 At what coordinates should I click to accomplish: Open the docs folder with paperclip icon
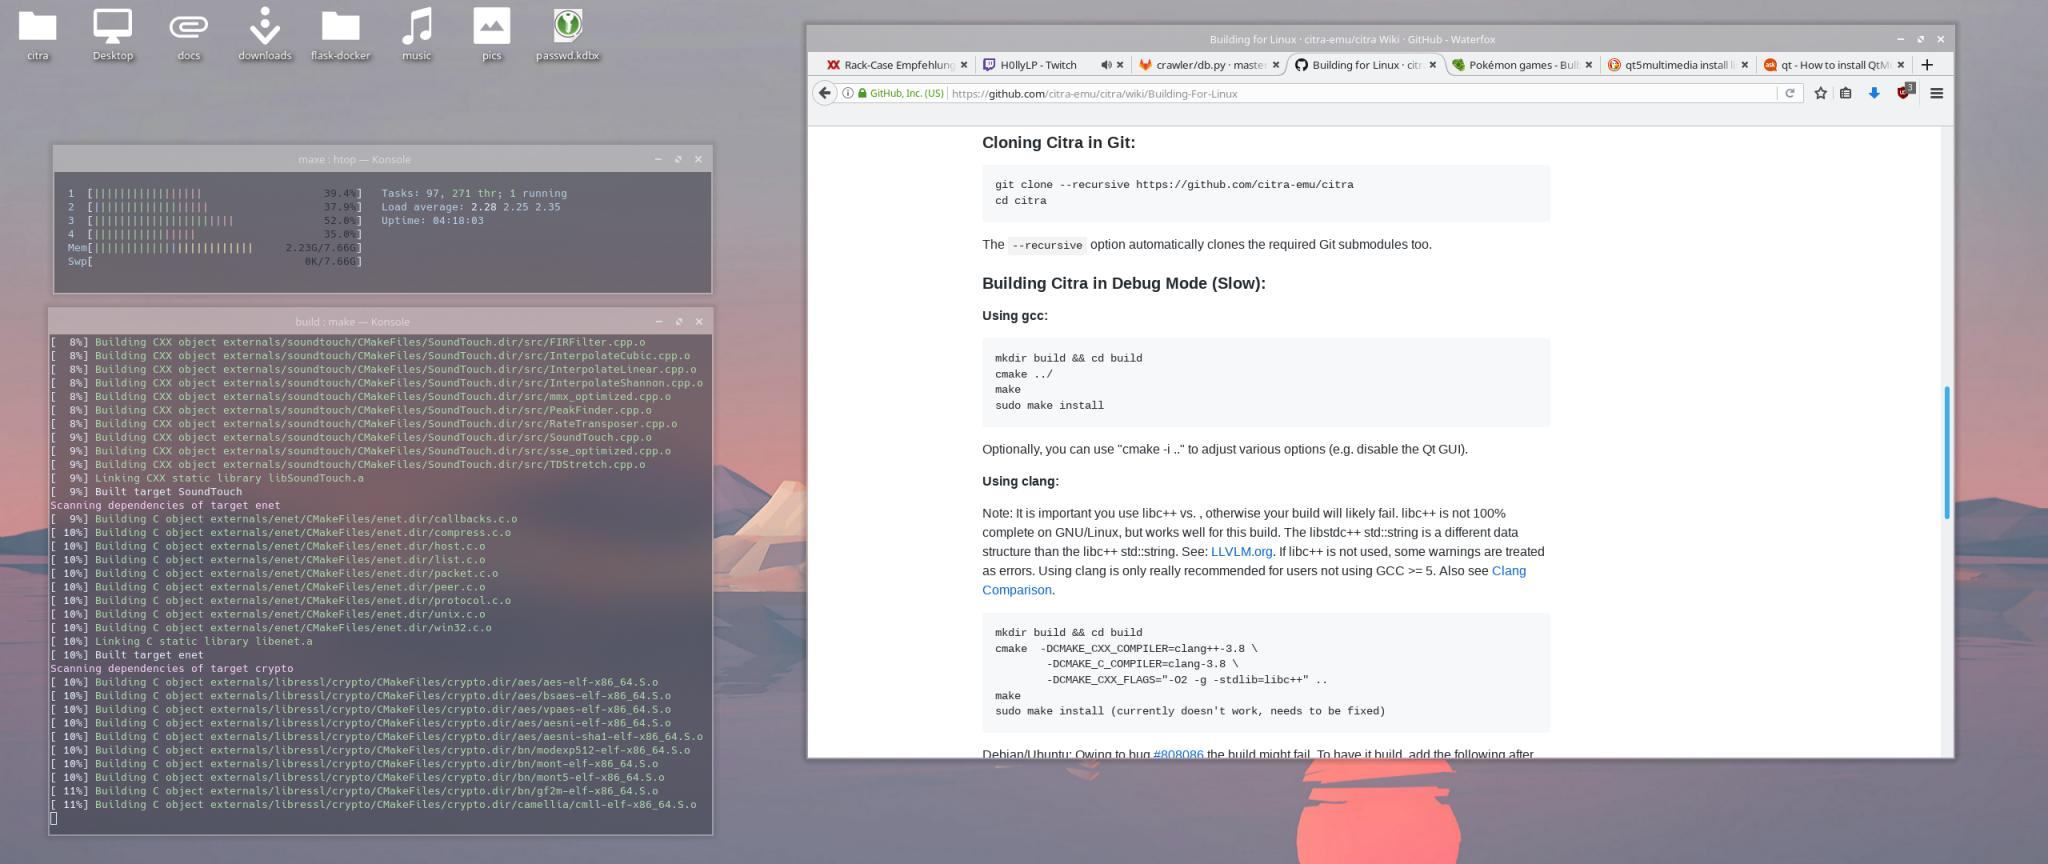[x=189, y=34]
